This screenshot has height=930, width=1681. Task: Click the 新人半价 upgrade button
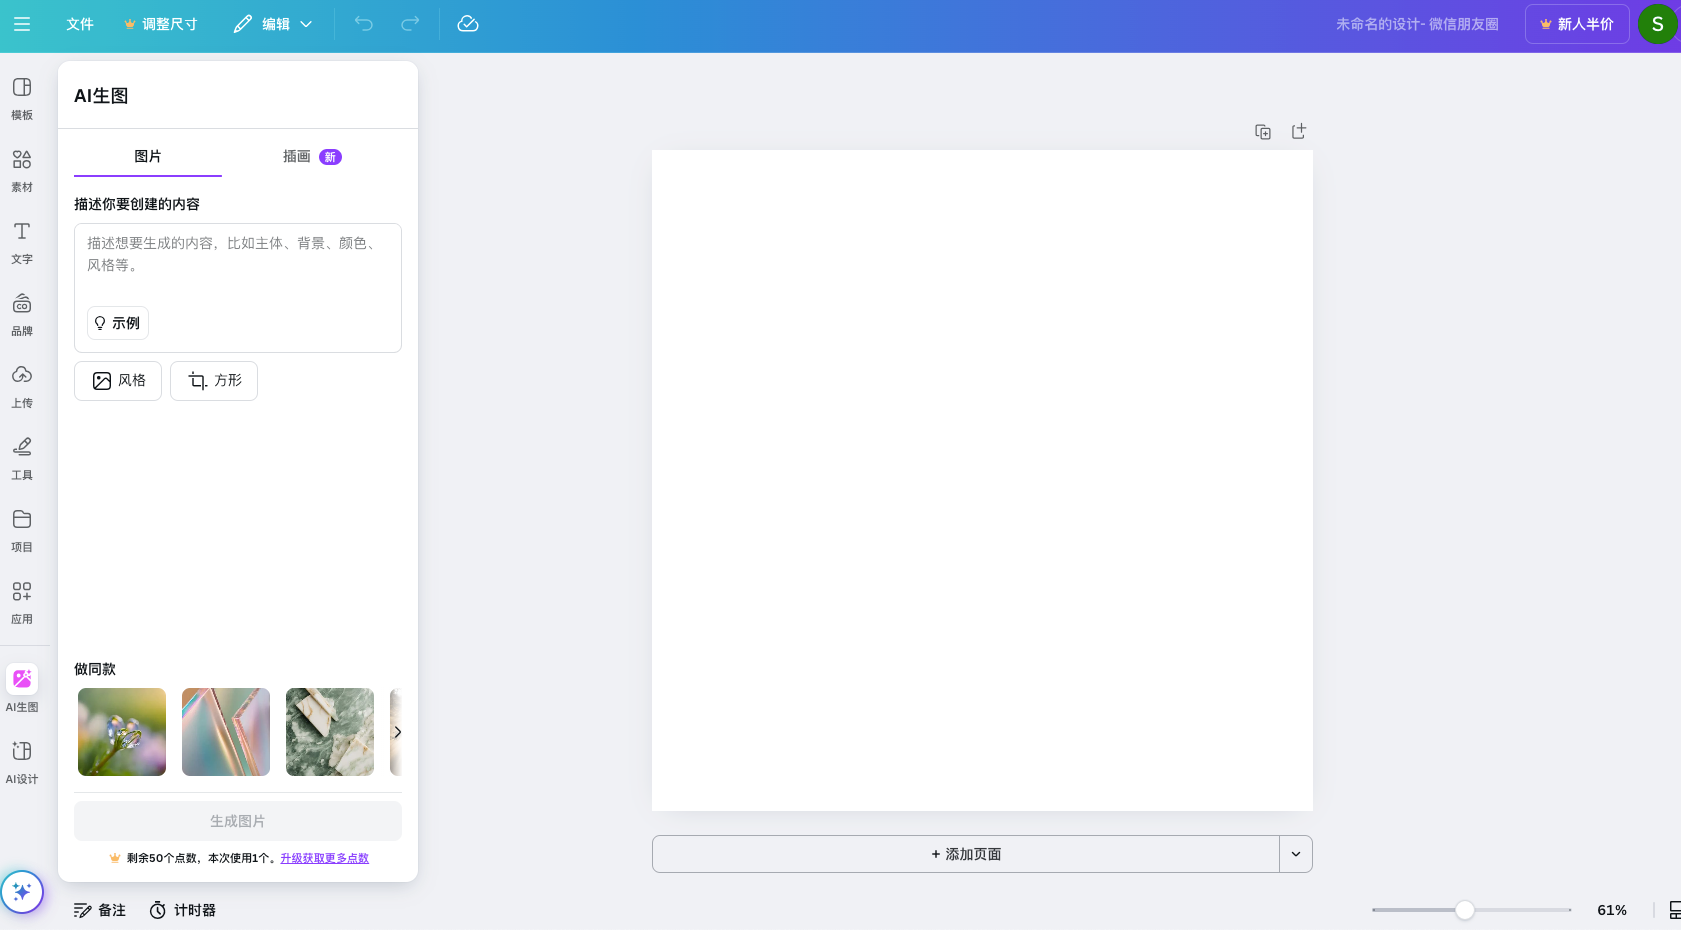1576,23
